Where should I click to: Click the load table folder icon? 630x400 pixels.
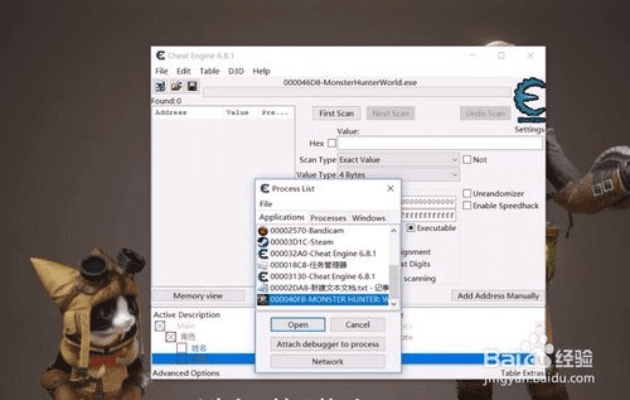coord(176,86)
